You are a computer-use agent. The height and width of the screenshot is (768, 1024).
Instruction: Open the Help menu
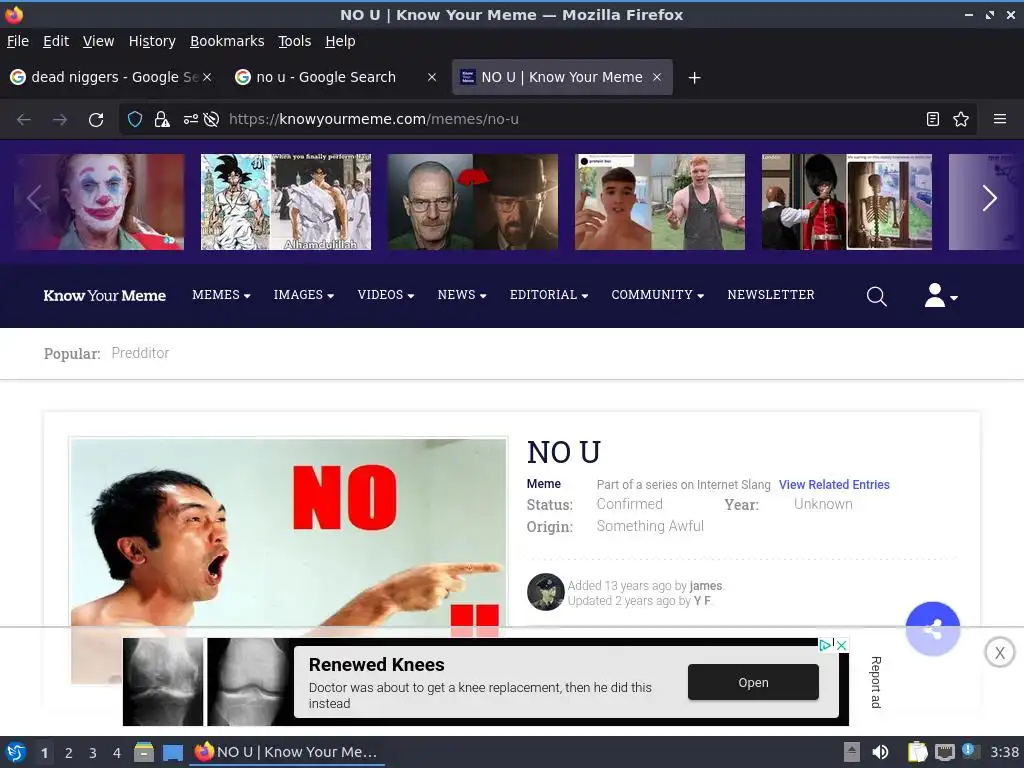(x=340, y=41)
